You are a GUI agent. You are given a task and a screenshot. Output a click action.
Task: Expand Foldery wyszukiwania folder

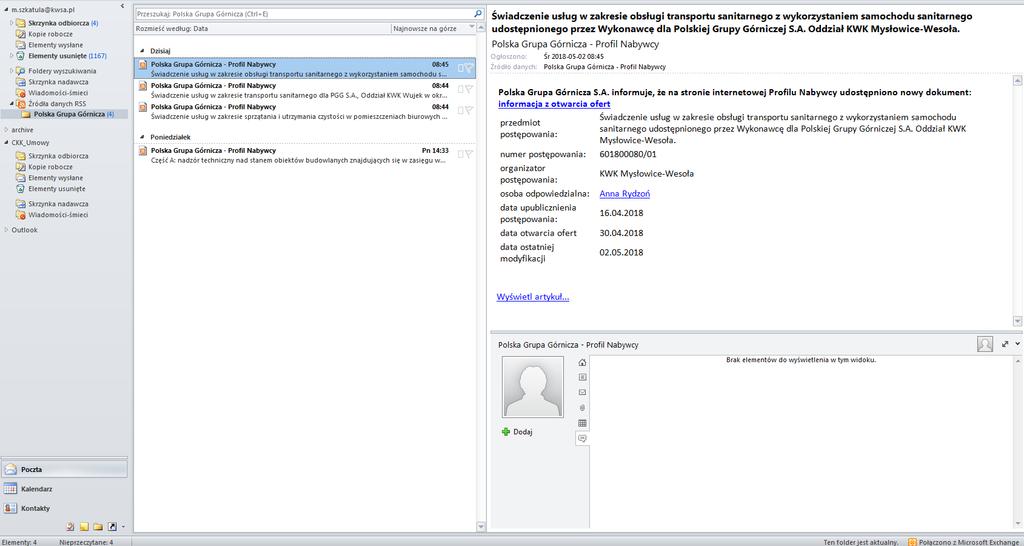(x=12, y=71)
